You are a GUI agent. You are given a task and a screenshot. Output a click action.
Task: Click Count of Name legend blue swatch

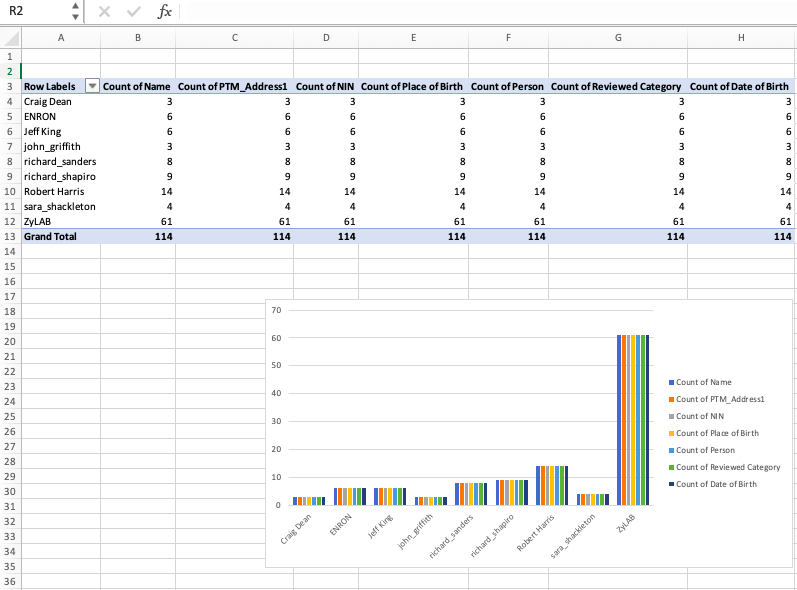671,382
